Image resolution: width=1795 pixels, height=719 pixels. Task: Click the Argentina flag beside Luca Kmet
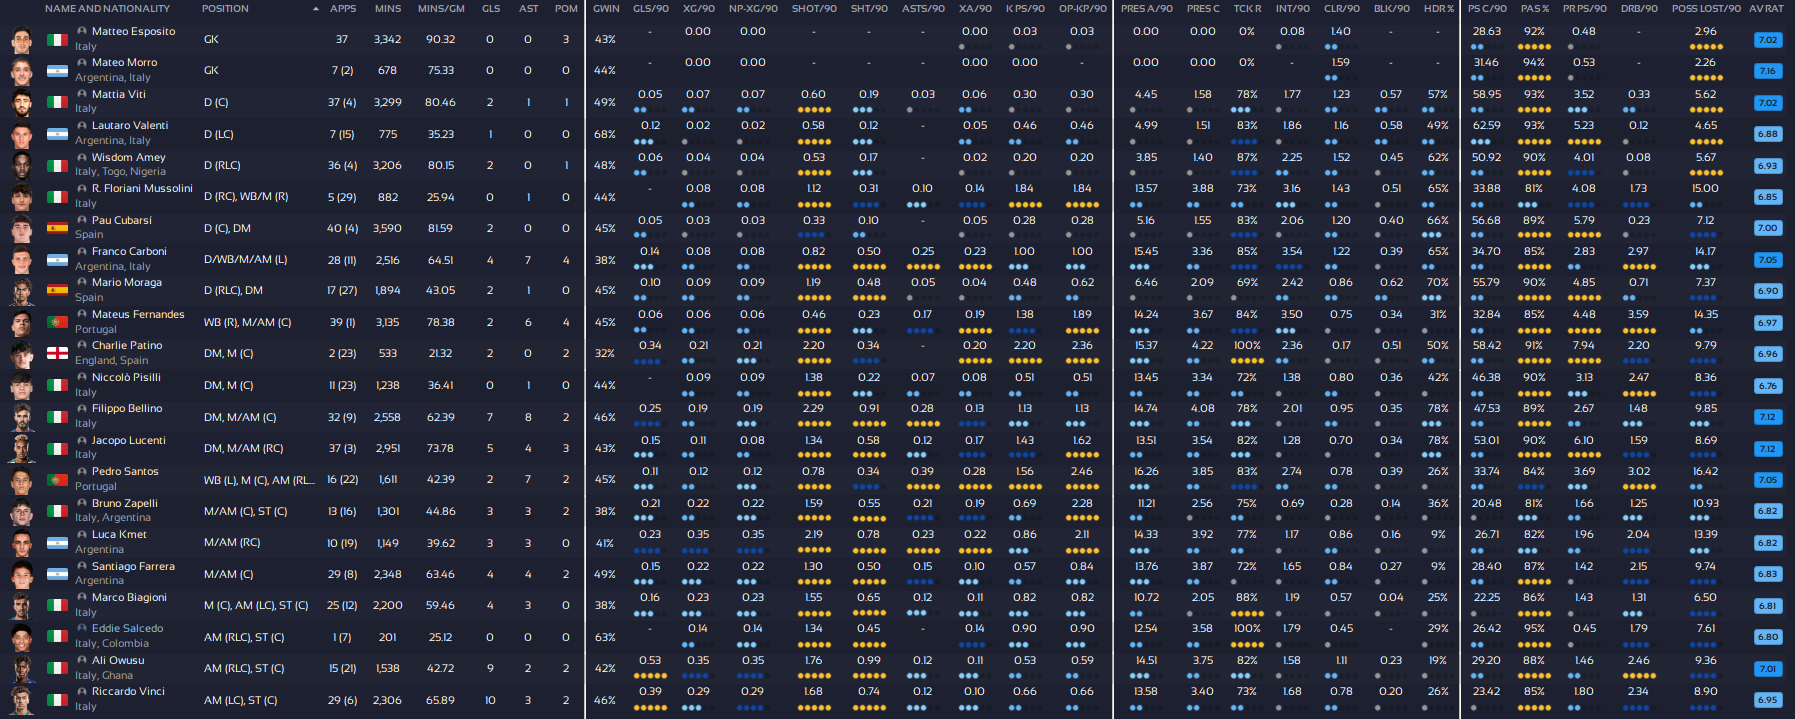57,542
